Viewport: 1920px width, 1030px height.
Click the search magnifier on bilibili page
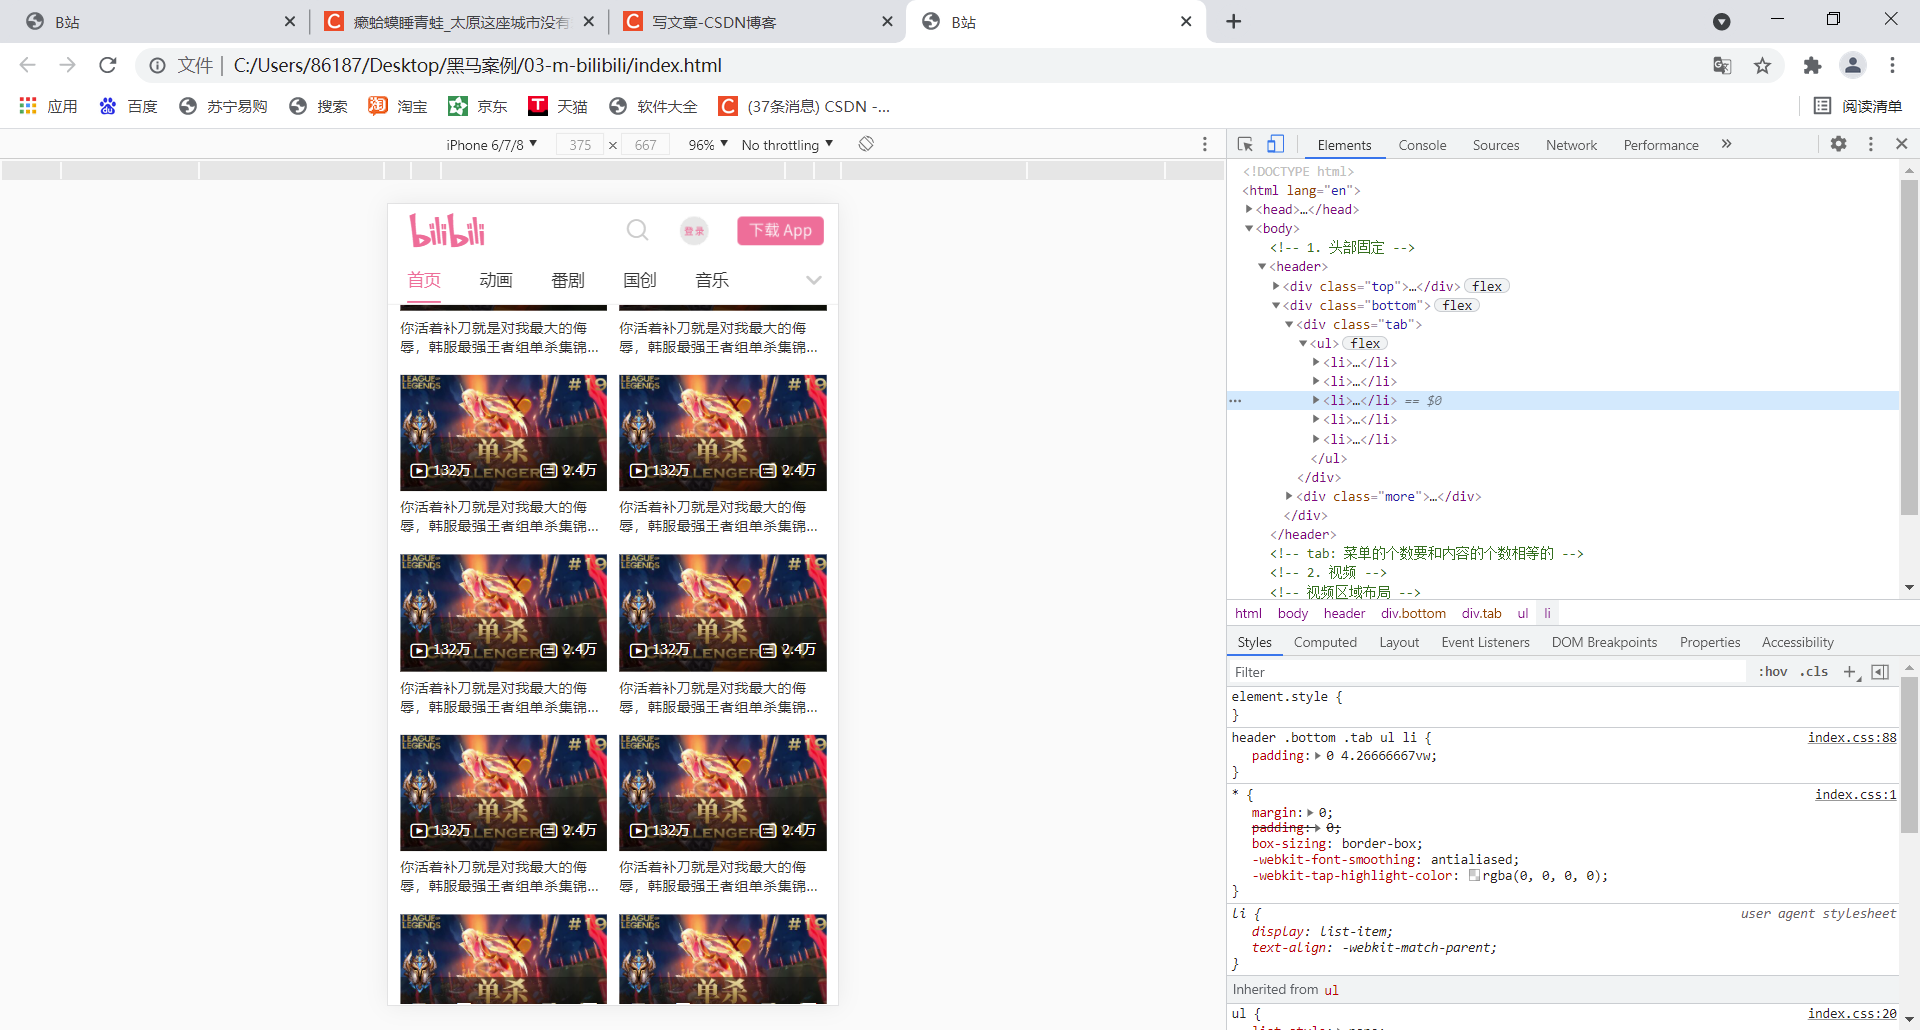[637, 231]
